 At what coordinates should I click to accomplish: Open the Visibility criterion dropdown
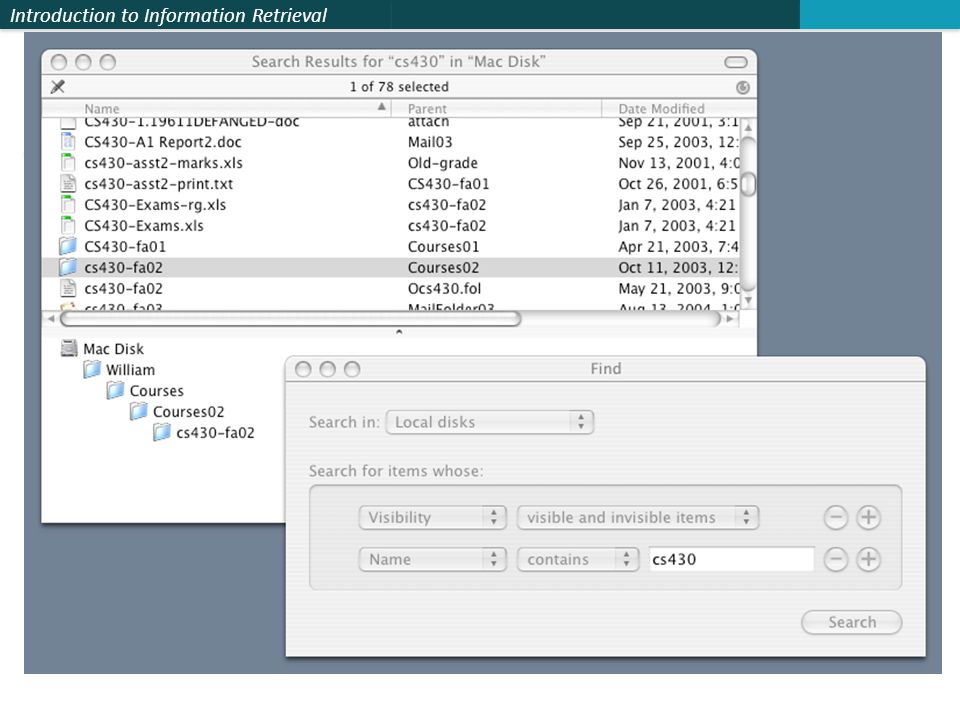click(x=432, y=517)
